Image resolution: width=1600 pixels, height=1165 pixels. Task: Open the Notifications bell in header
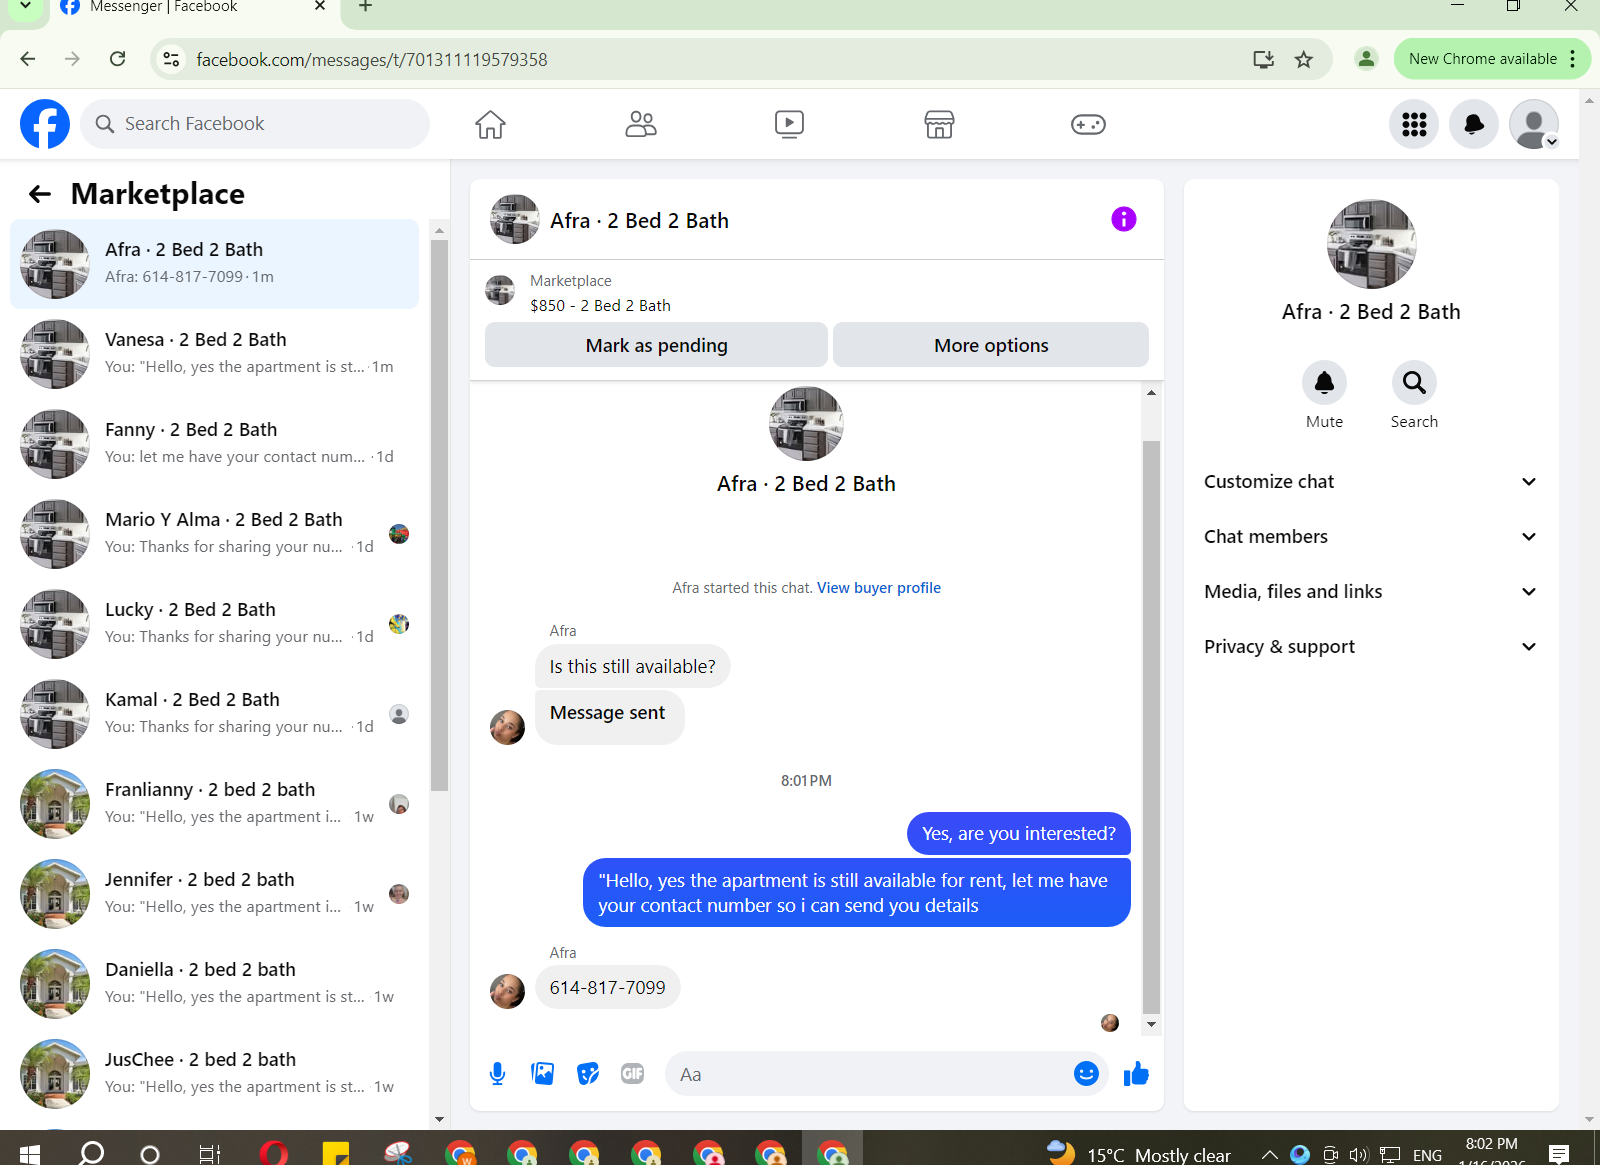pos(1474,124)
